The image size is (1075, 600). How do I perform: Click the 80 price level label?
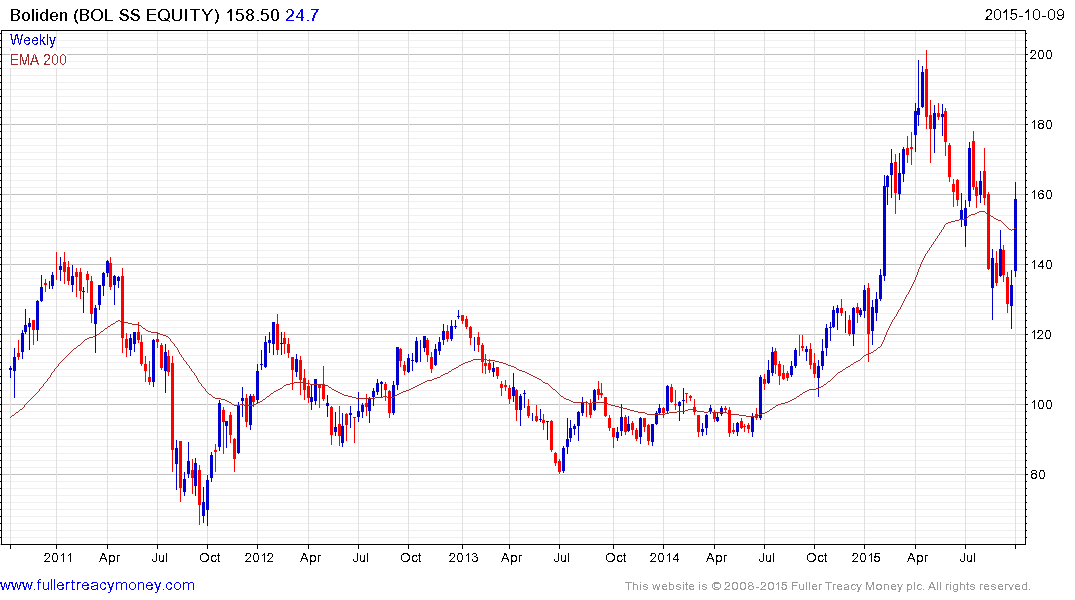click(x=1043, y=475)
